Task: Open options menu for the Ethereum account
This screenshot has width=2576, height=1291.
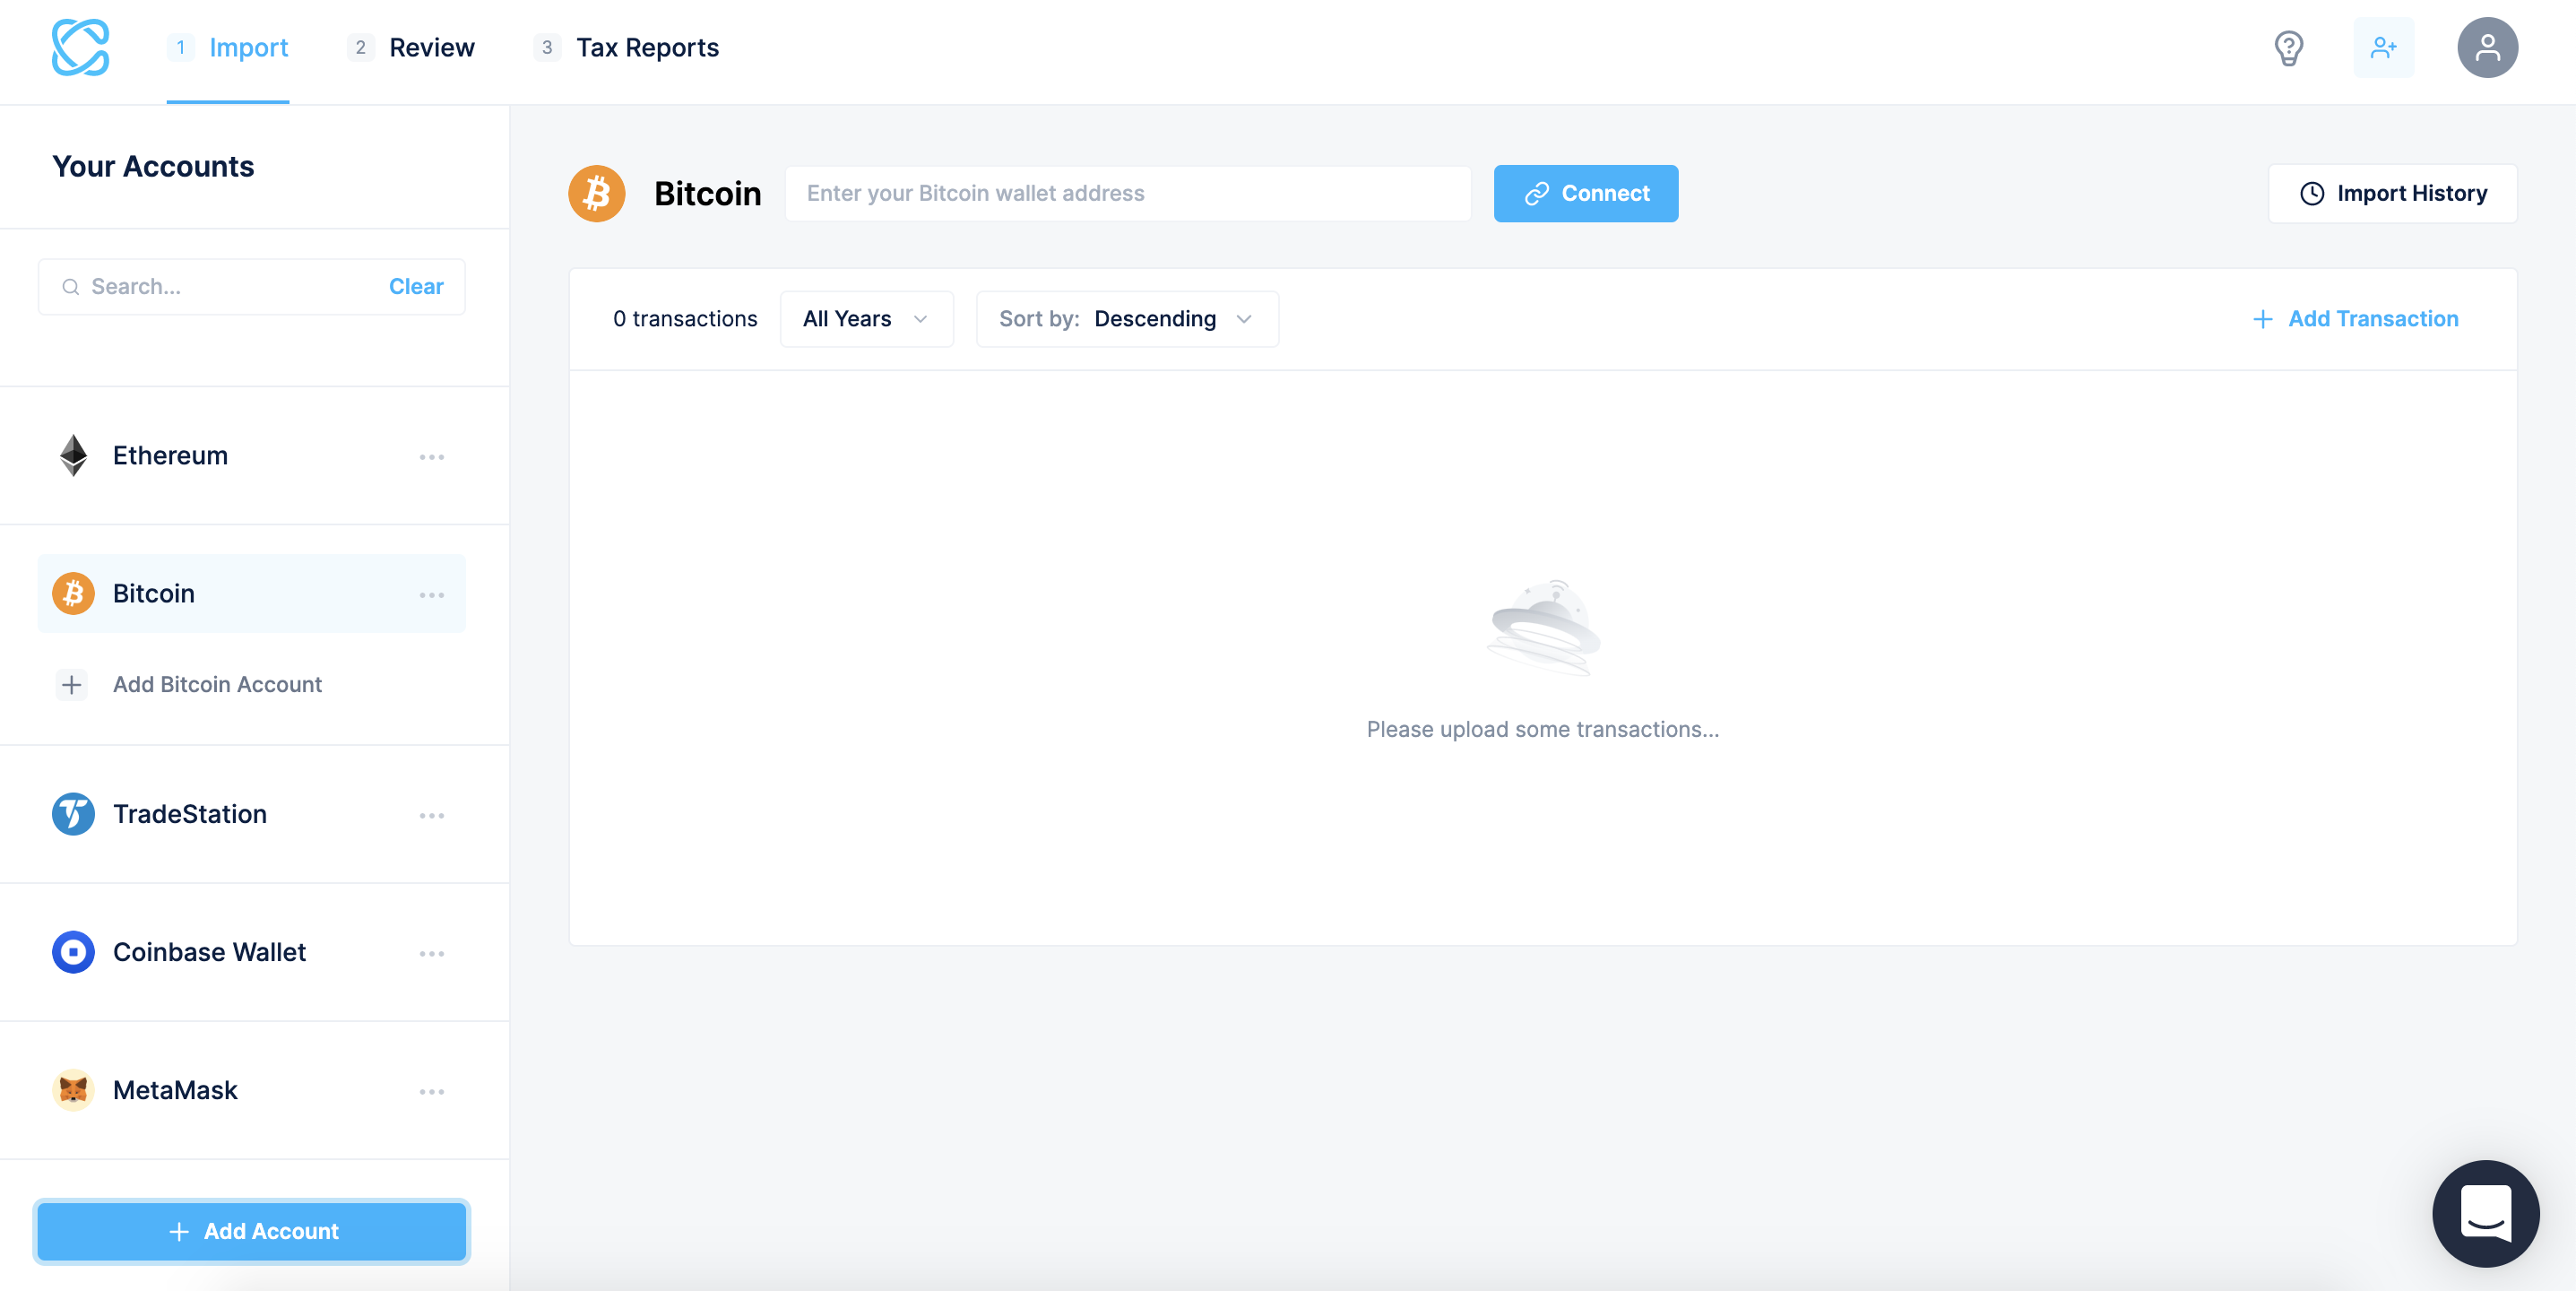Action: tap(432, 457)
